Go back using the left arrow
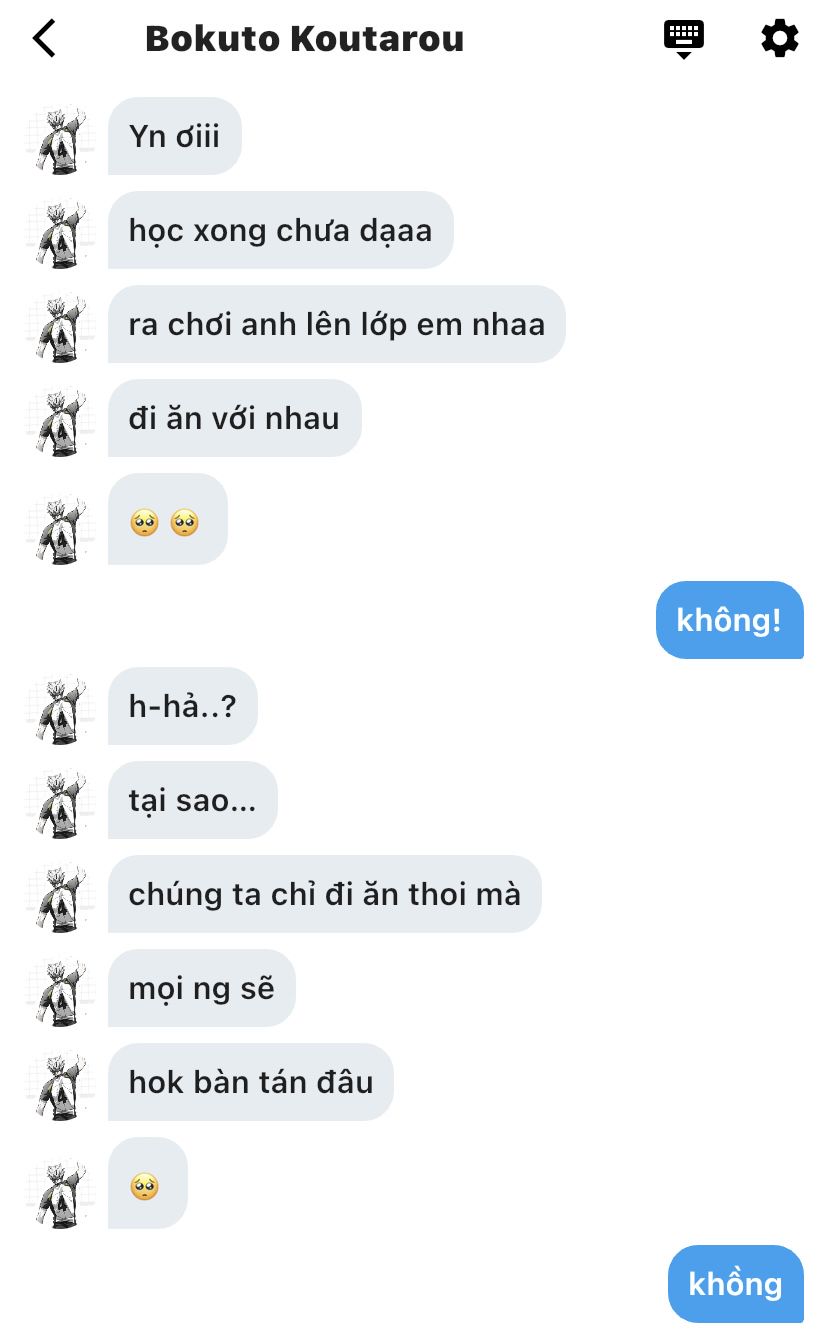 pyautogui.click(x=44, y=39)
